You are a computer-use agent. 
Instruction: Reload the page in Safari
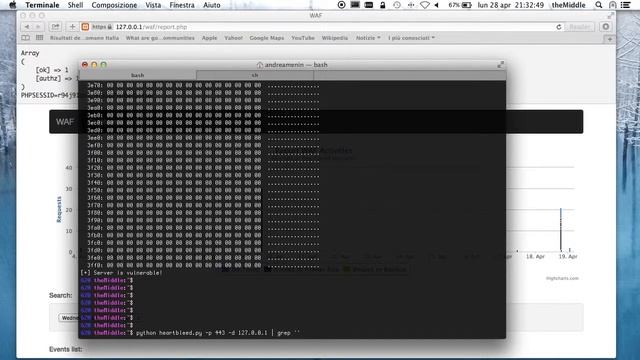click(559, 27)
